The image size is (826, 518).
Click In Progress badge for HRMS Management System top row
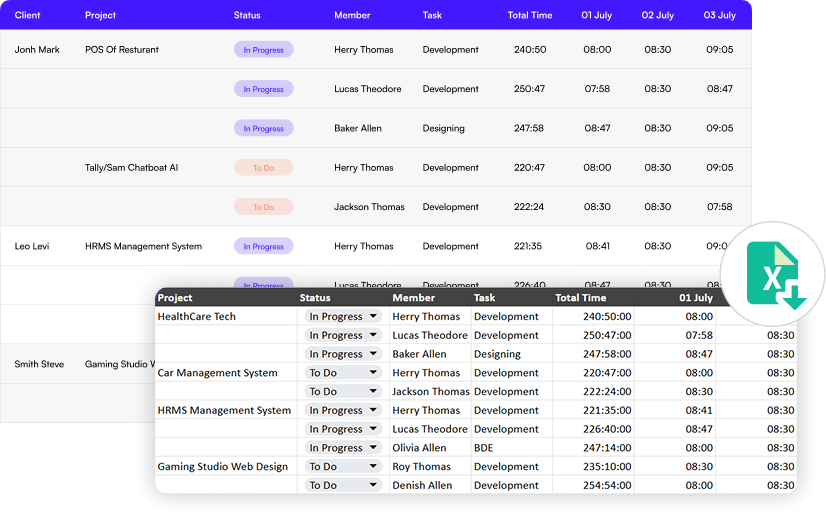click(x=263, y=246)
